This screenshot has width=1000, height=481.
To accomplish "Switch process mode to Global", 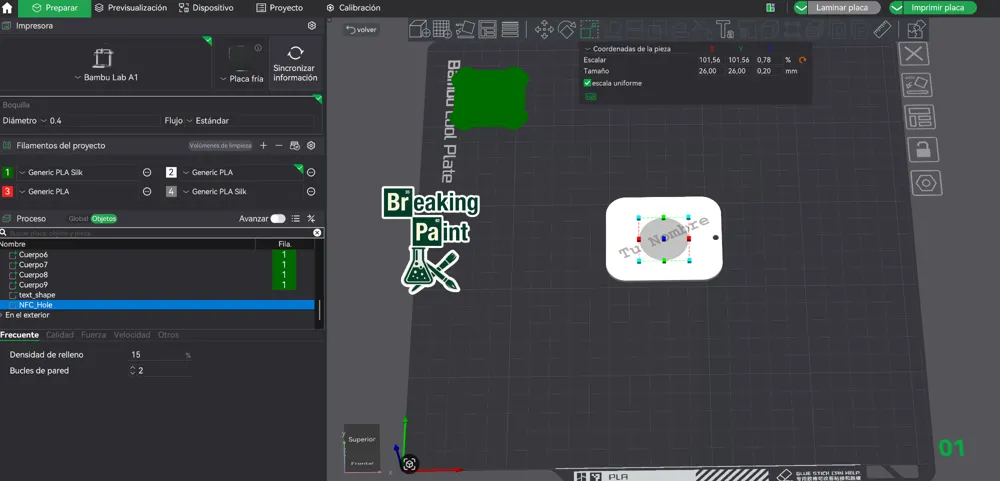I will 78,219.
